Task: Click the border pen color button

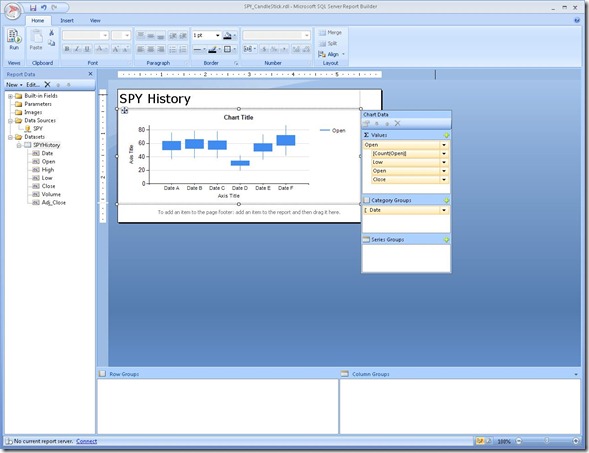Action: click(x=213, y=49)
